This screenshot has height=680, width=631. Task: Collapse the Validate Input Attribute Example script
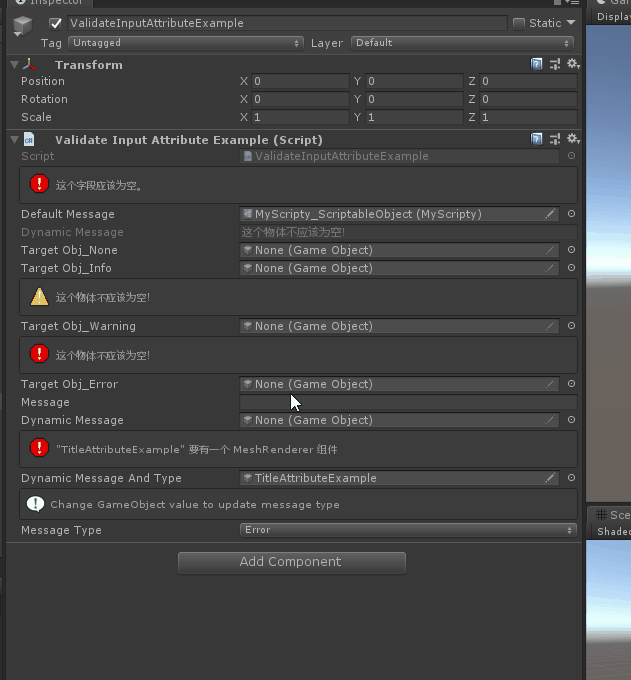(x=14, y=140)
